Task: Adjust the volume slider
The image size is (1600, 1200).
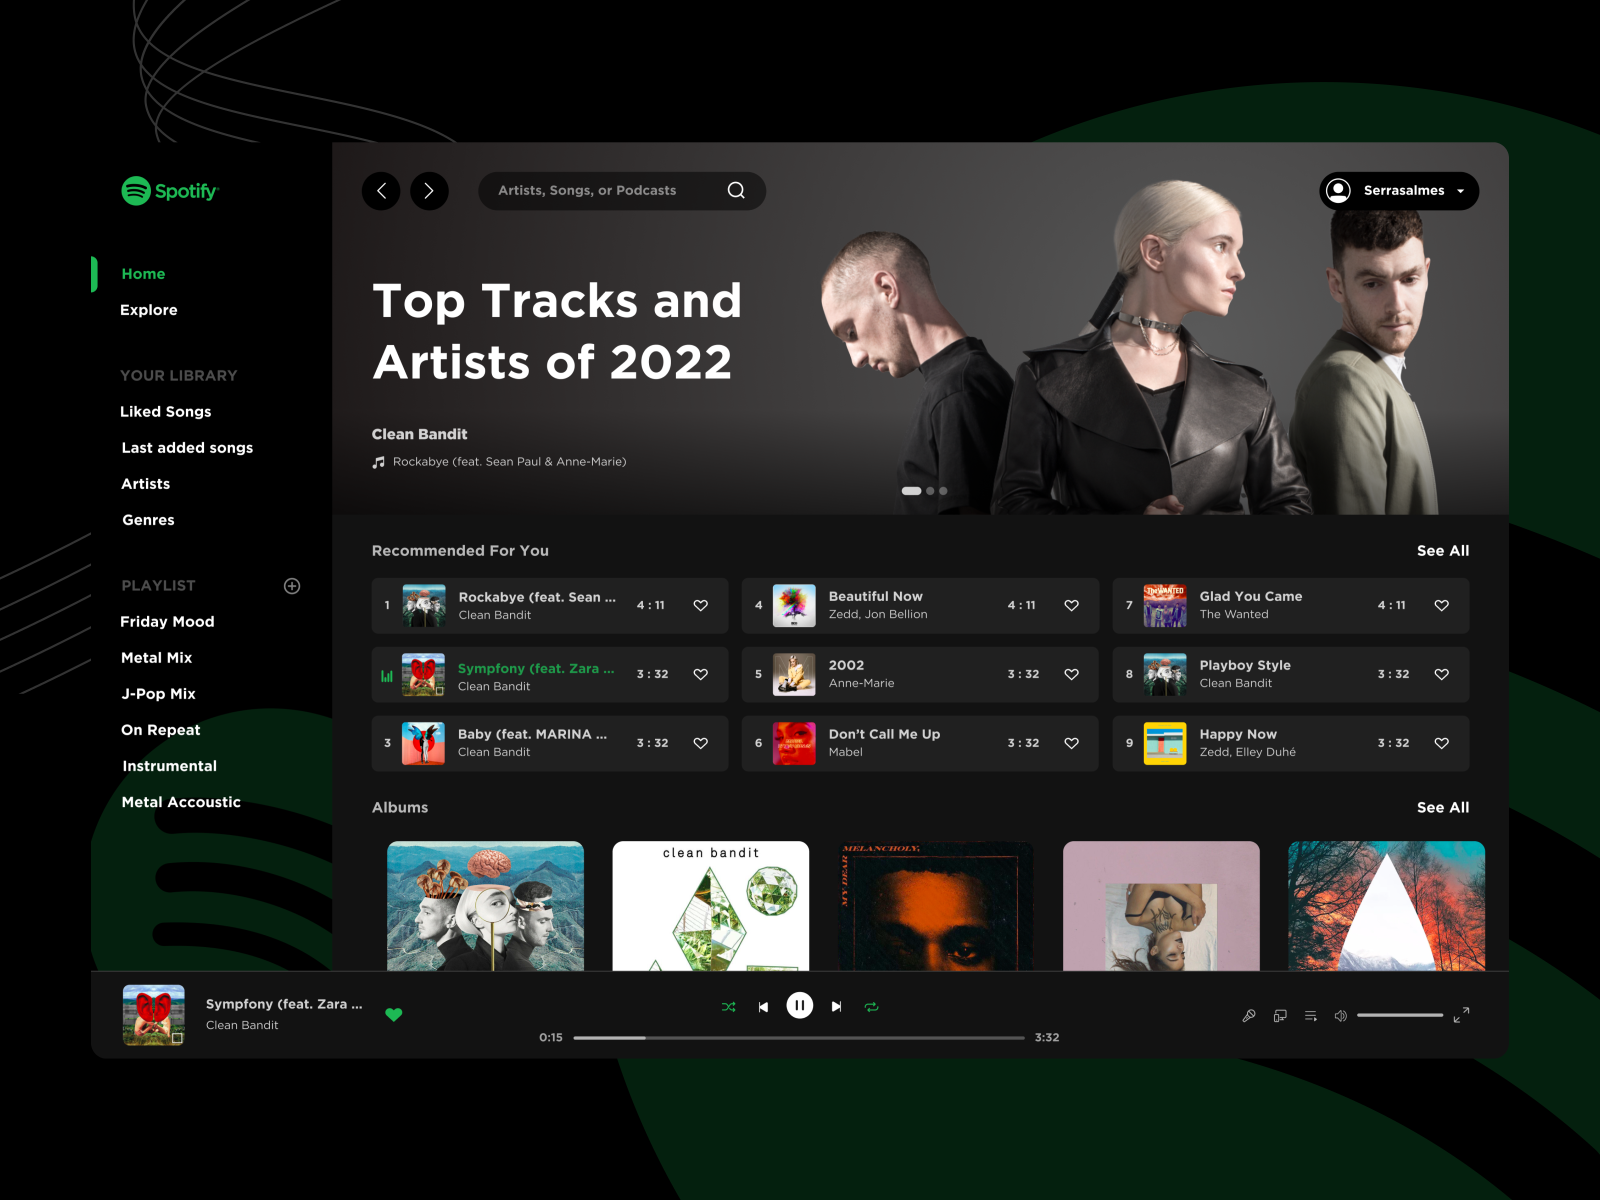Action: pyautogui.click(x=1400, y=1015)
